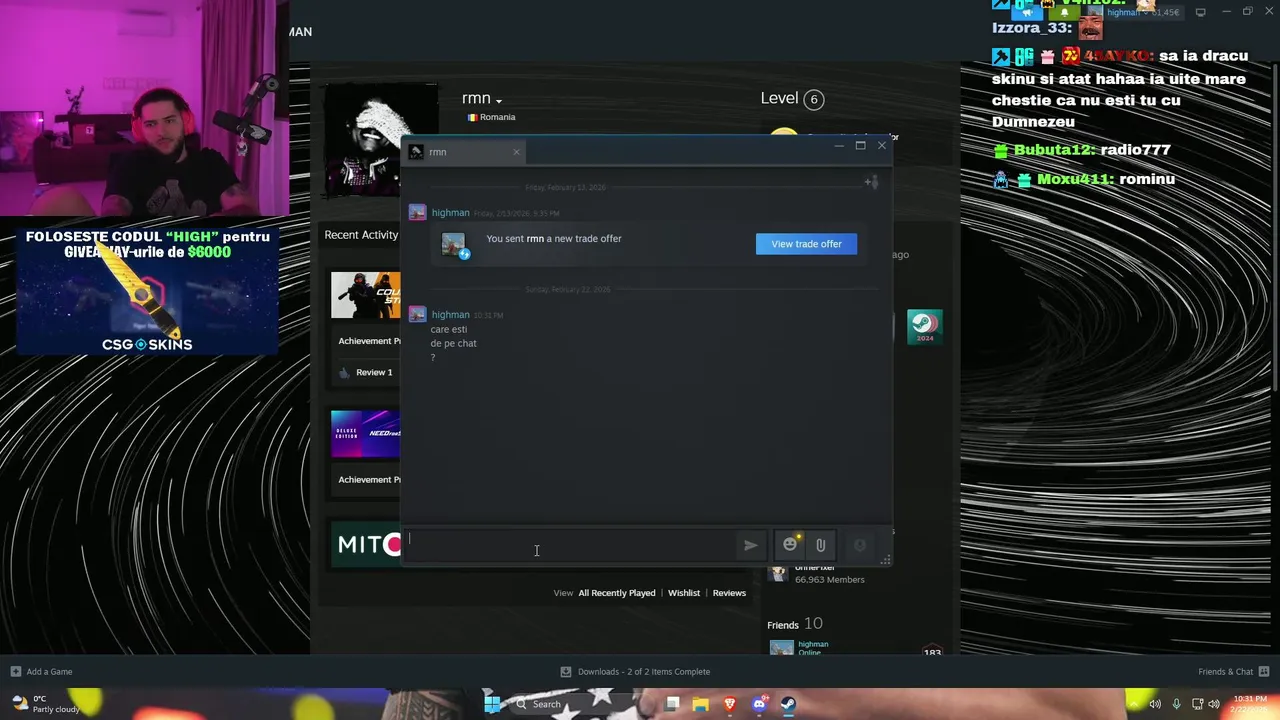Click the Downloads icon in Steam footer
This screenshot has width=1280, height=720.
pyautogui.click(x=566, y=672)
